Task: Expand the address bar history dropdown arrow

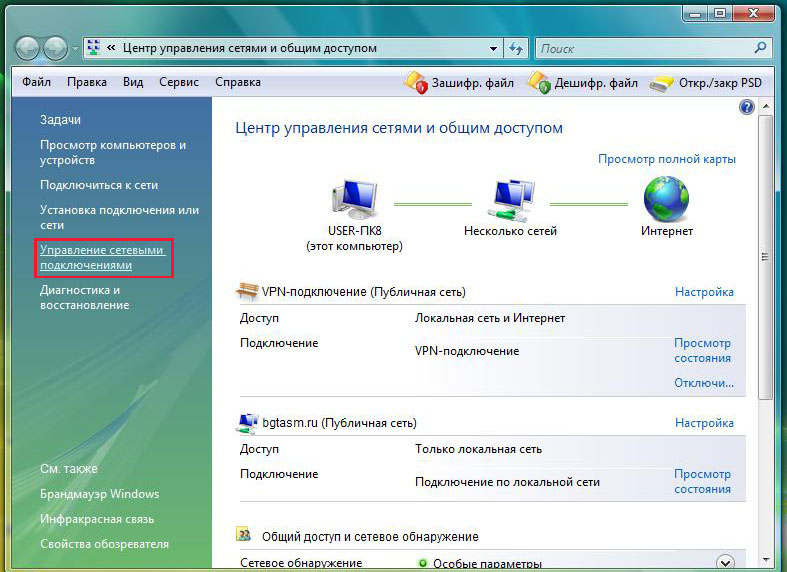Action: tap(493, 49)
